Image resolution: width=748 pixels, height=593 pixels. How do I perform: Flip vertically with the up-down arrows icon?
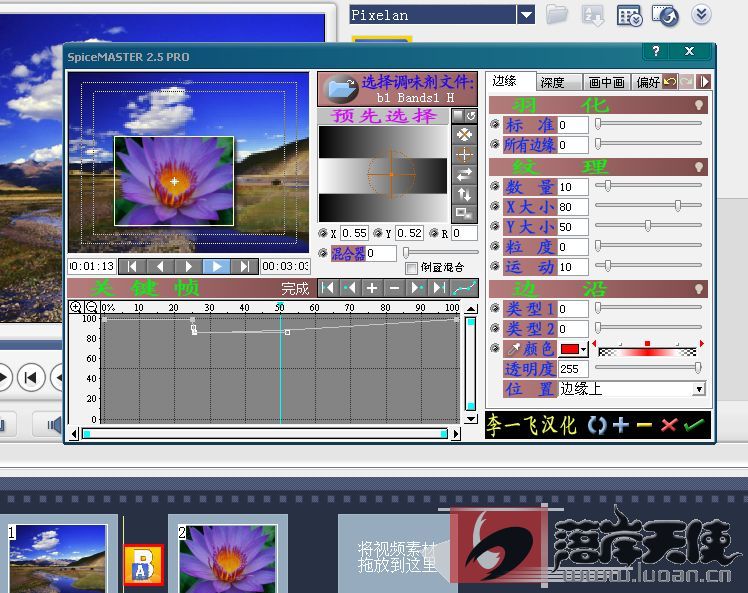coord(464,195)
